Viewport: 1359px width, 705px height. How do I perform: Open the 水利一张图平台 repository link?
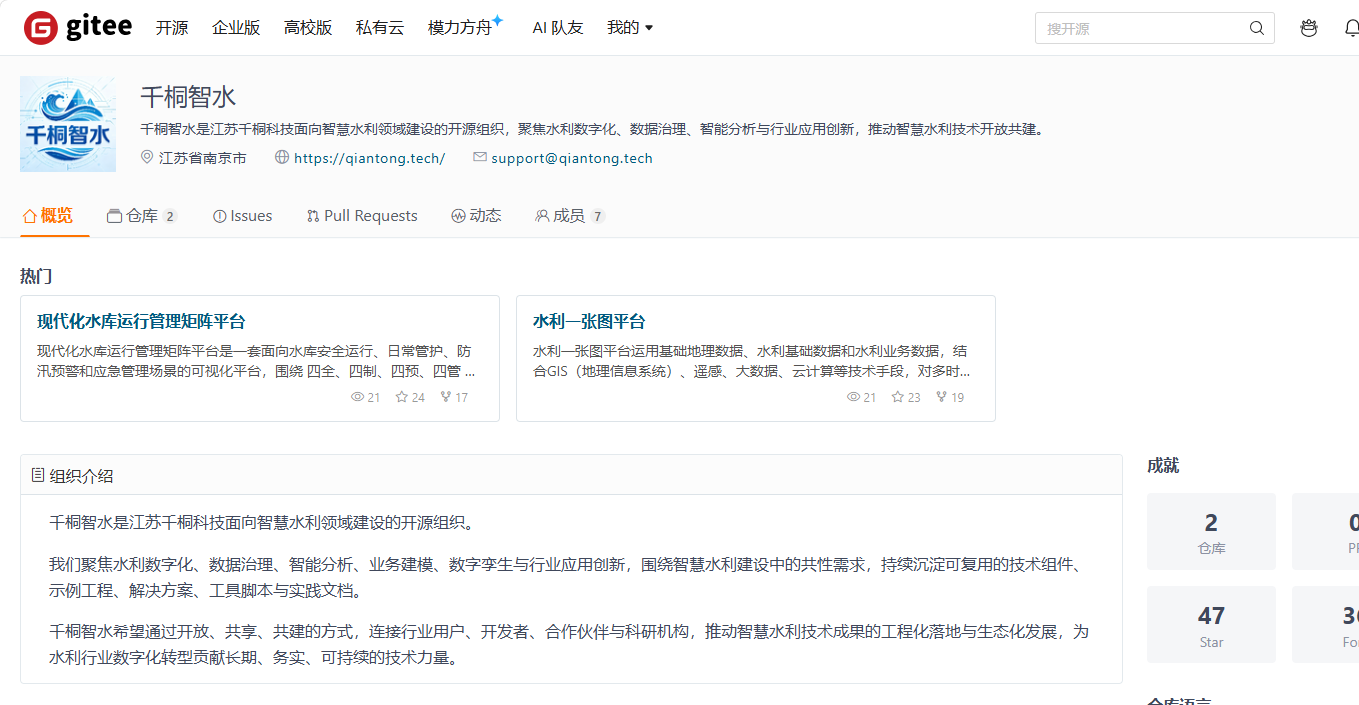pyautogui.click(x=589, y=322)
